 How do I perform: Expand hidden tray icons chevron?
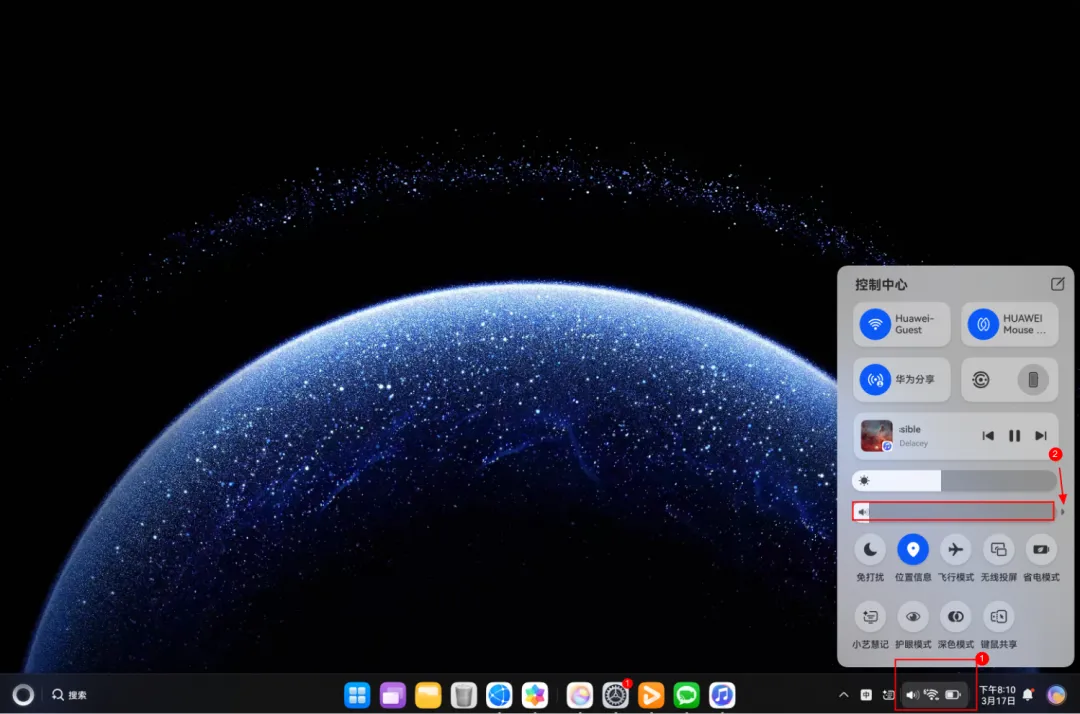tap(844, 695)
